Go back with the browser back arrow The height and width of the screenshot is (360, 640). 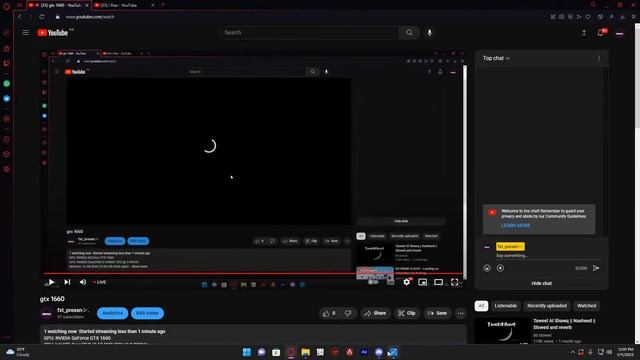point(19,17)
